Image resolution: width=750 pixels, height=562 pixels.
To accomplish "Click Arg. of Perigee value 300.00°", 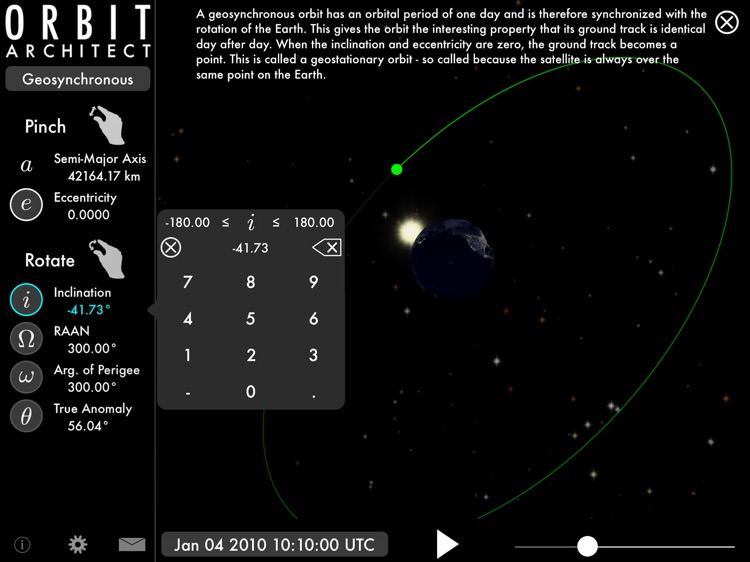I will pos(92,387).
